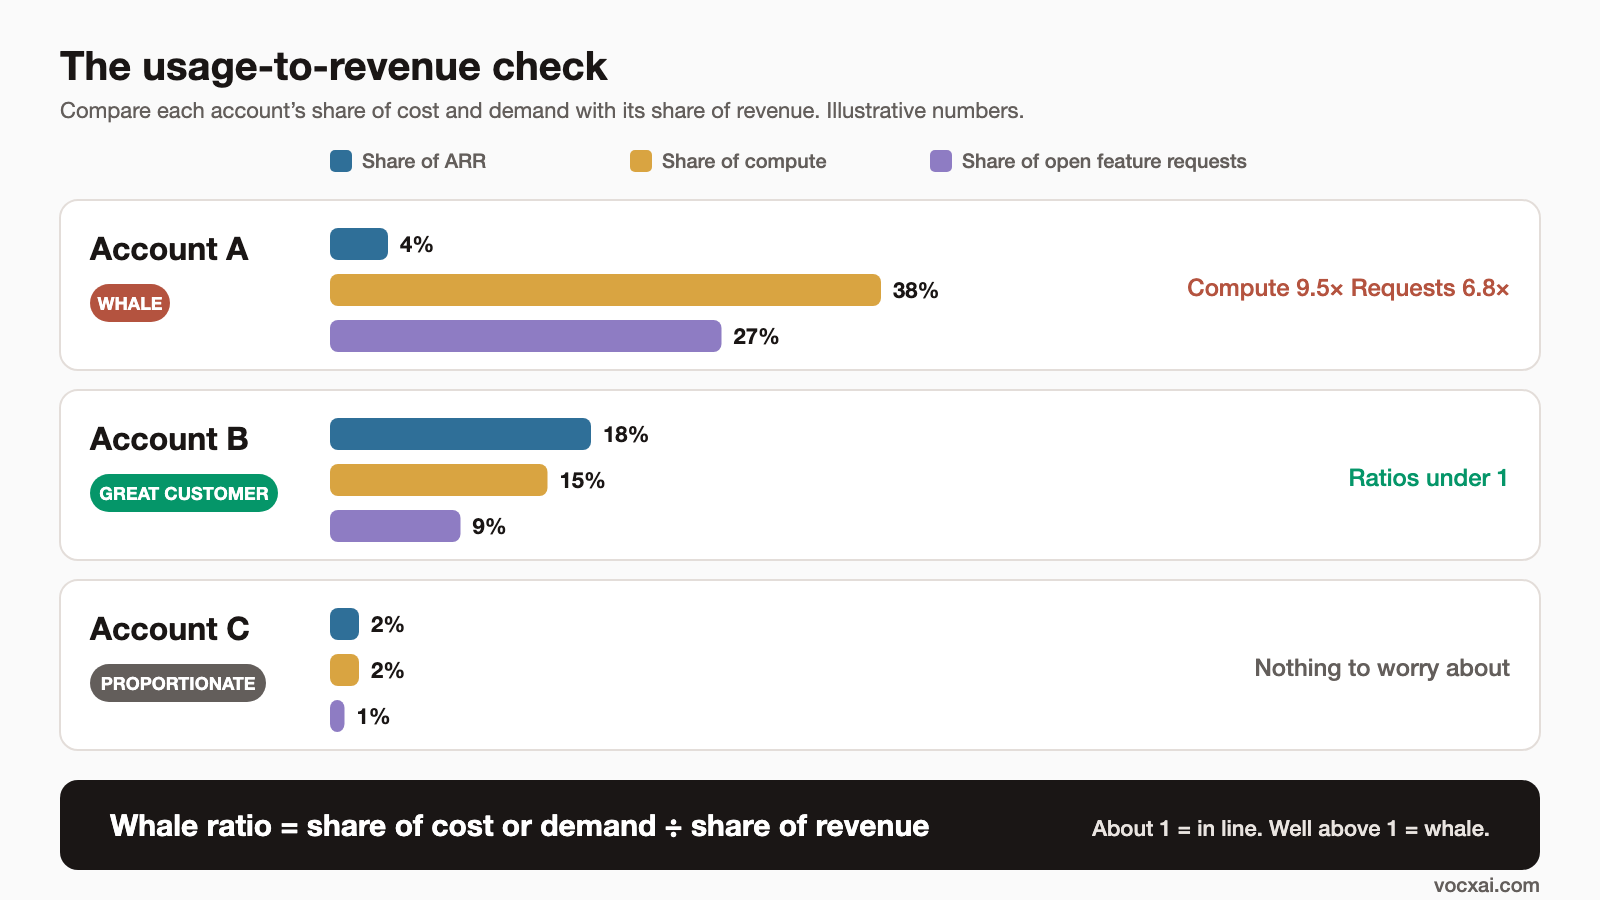The image size is (1600, 900).
Task: Select the WHALE badge under Account A
Action: 130,303
